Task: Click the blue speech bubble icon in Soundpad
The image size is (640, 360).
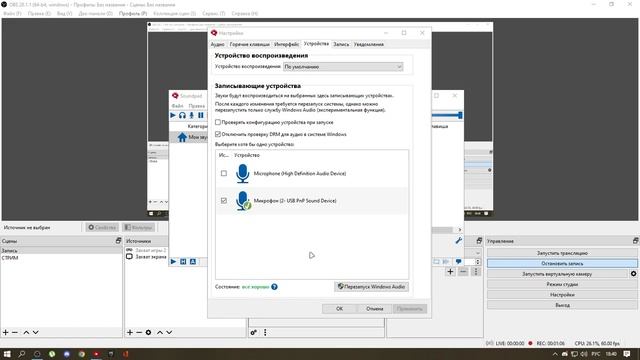Action: point(458,261)
